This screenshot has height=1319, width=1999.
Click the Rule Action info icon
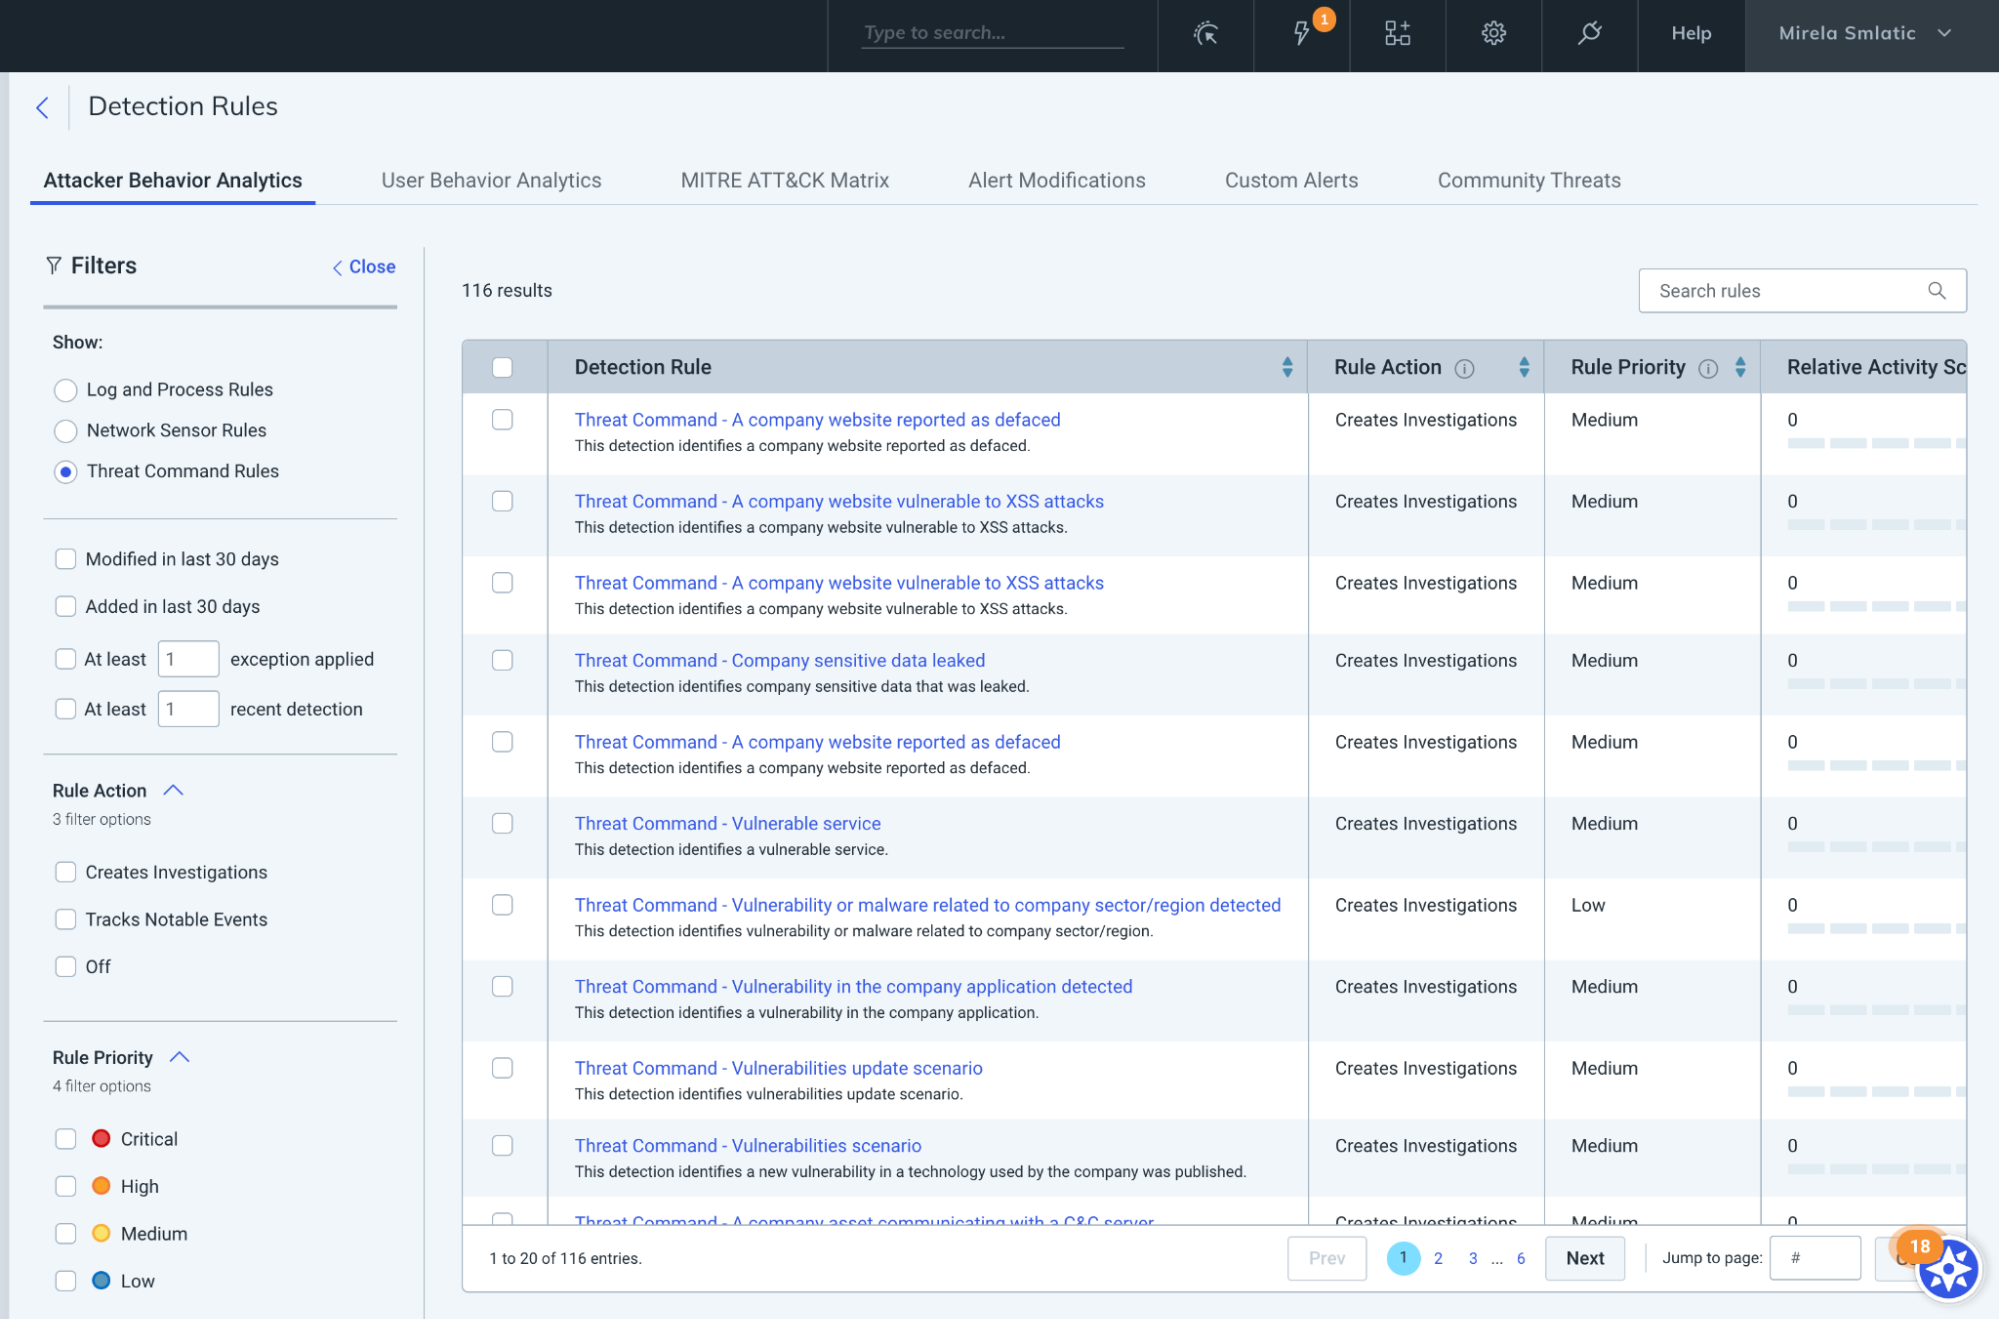point(1464,369)
